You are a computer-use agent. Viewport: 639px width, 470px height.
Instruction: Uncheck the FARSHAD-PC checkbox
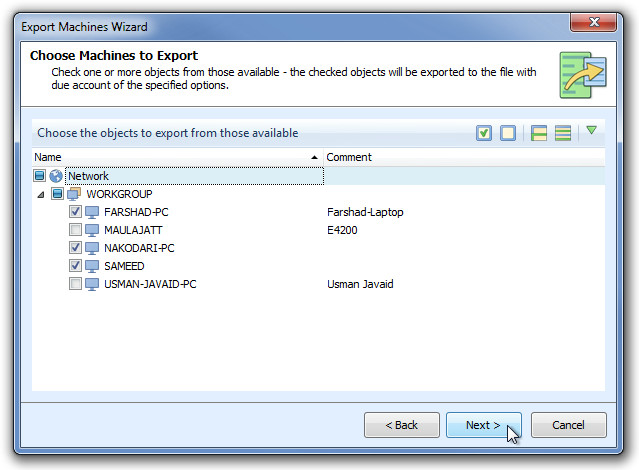[75, 212]
